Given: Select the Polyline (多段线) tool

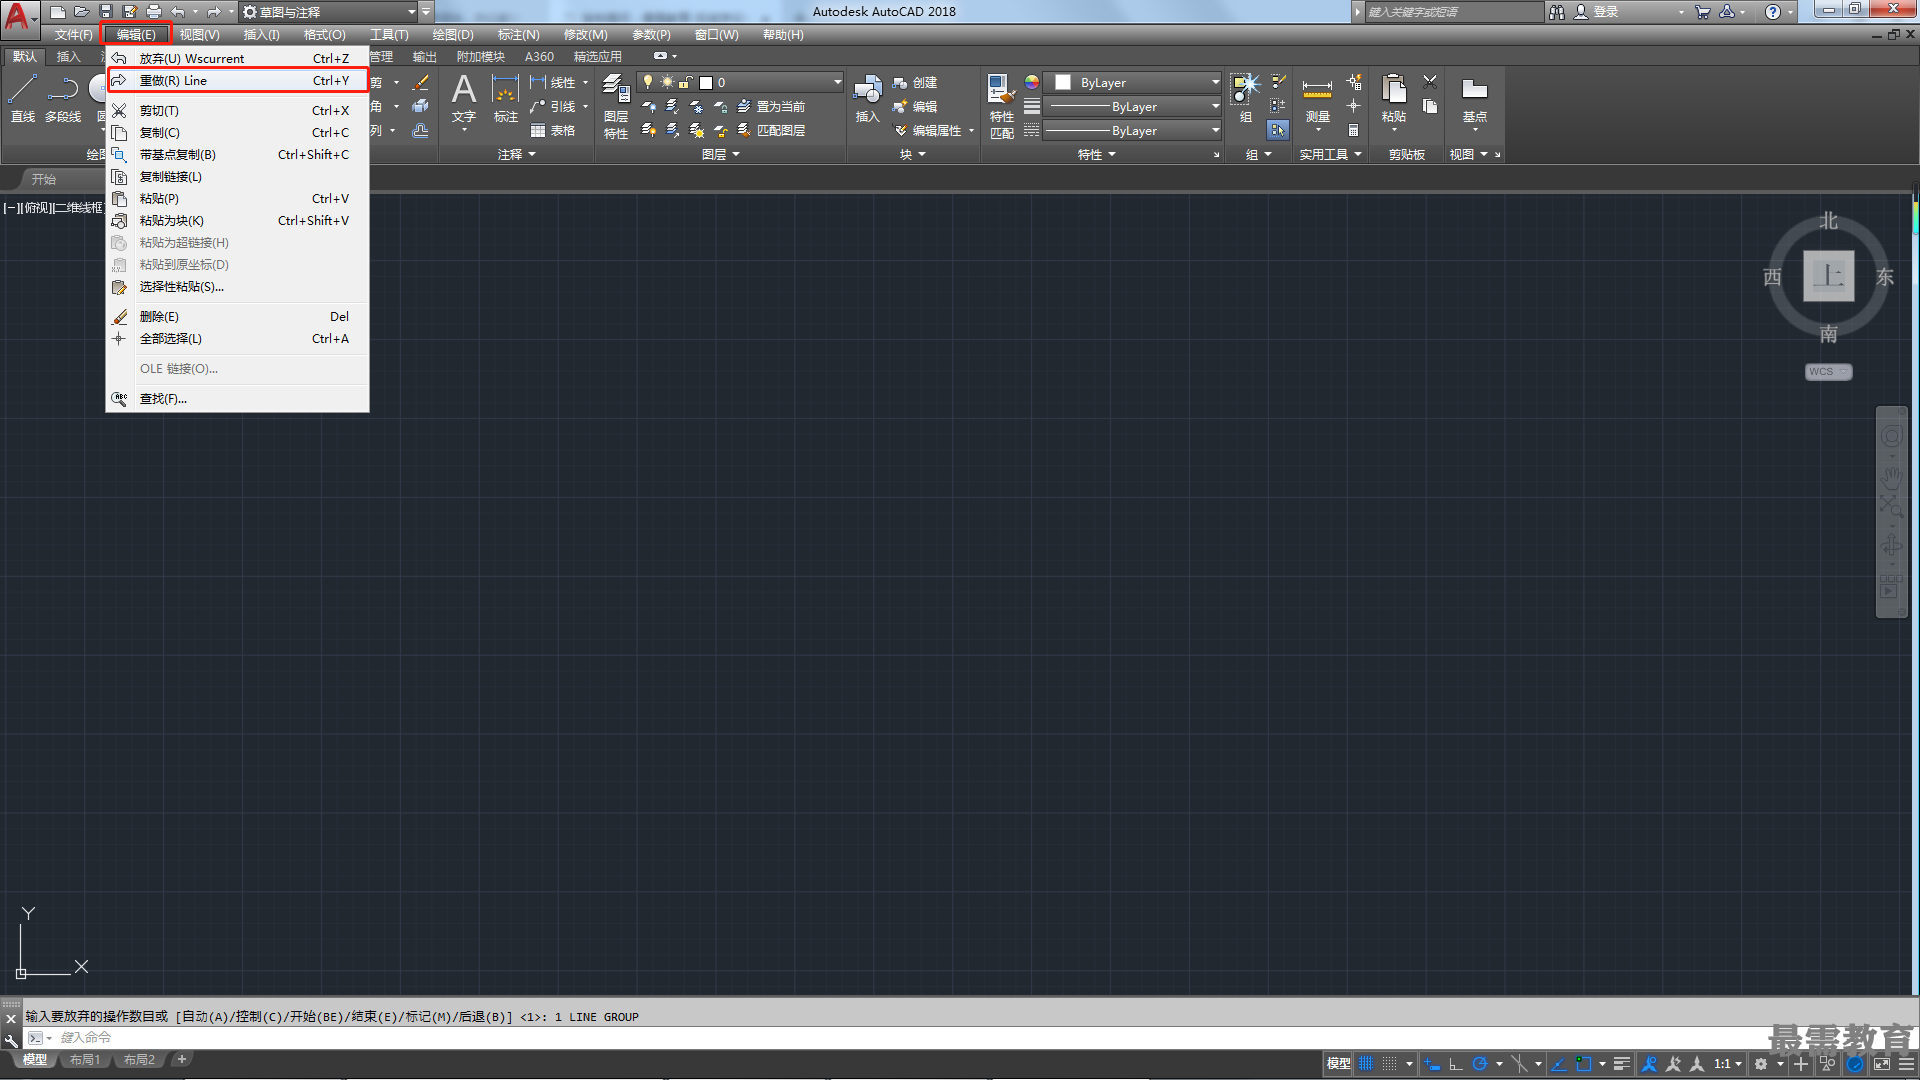Looking at the screenshot, I should pos(63,98).
